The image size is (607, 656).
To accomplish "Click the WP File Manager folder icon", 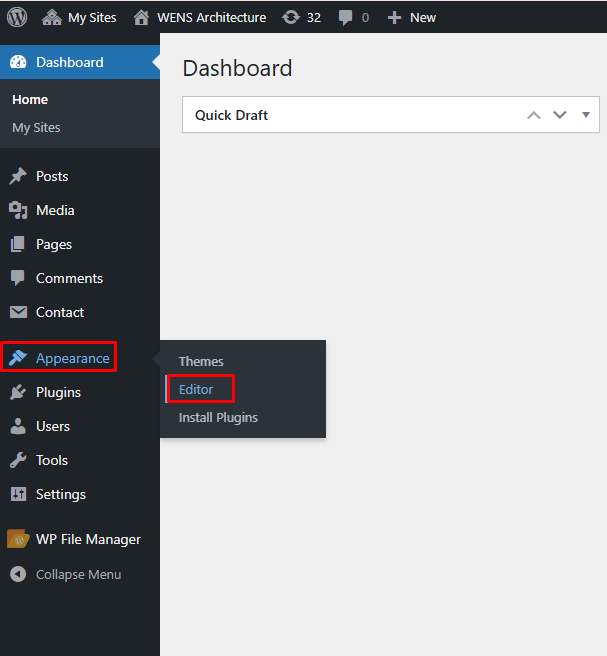I will [18, 539].
